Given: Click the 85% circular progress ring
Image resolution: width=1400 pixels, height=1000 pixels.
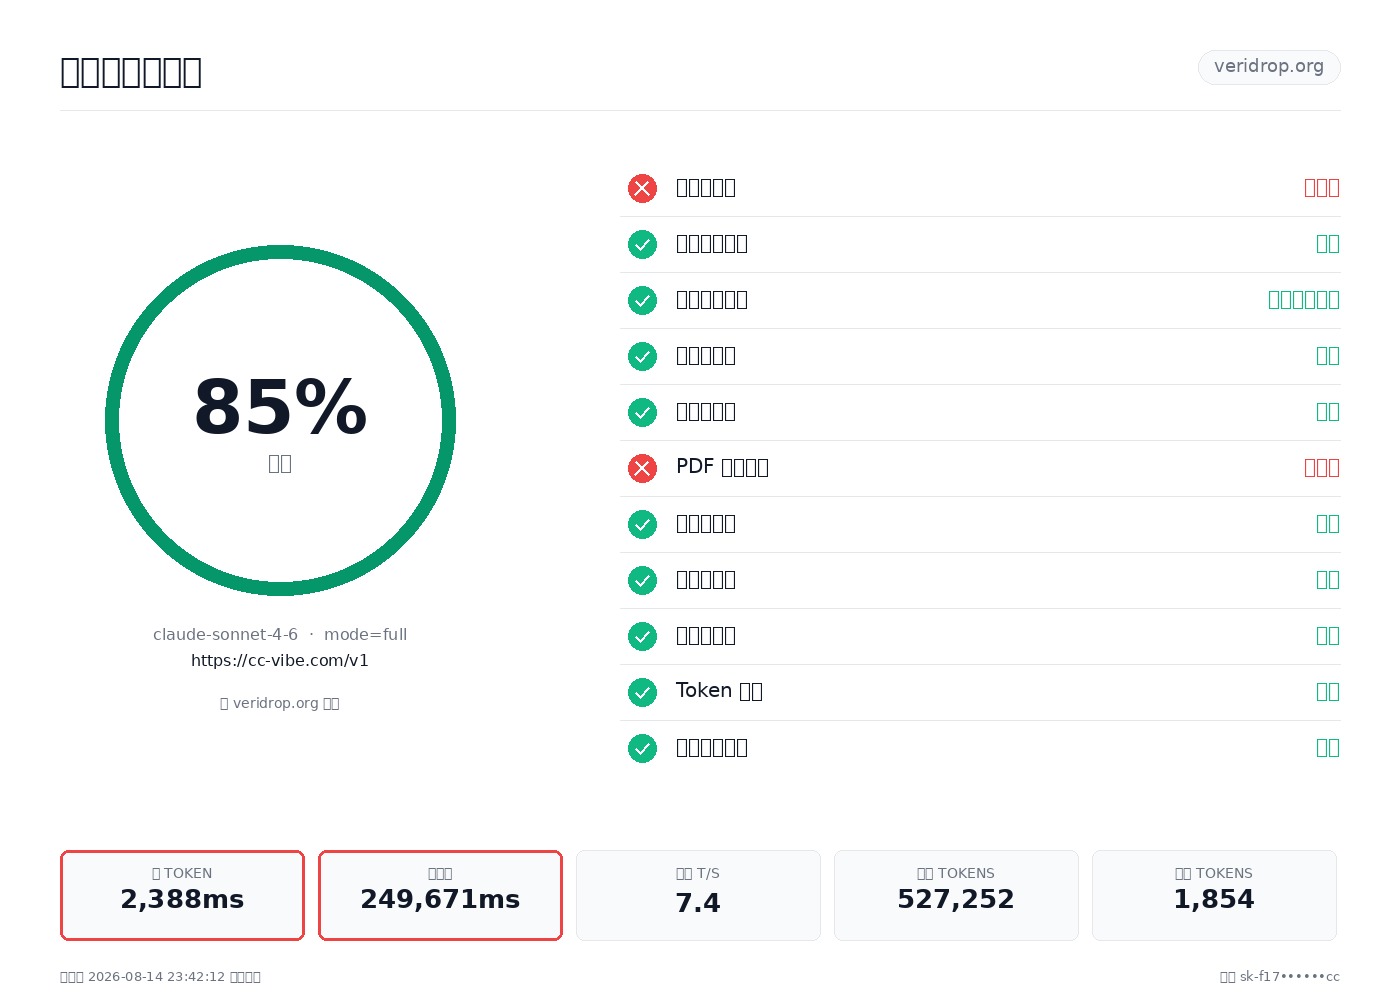Looking at the screenshot, I should (280, 420).
